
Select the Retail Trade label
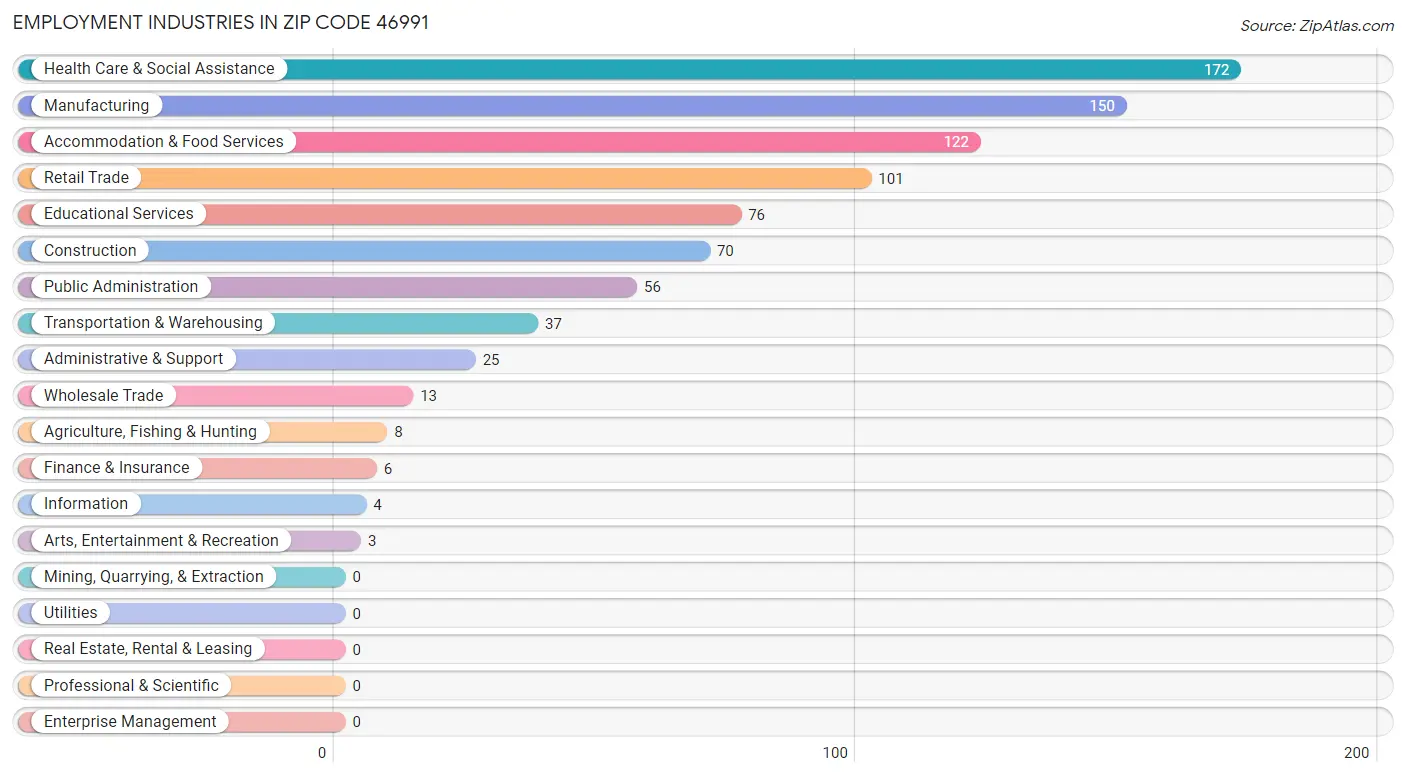click(x=86, y=177)
